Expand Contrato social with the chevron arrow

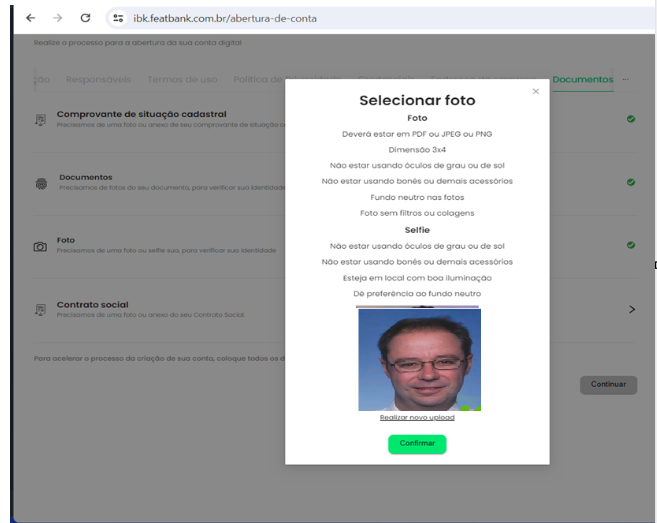coord(632,309)
